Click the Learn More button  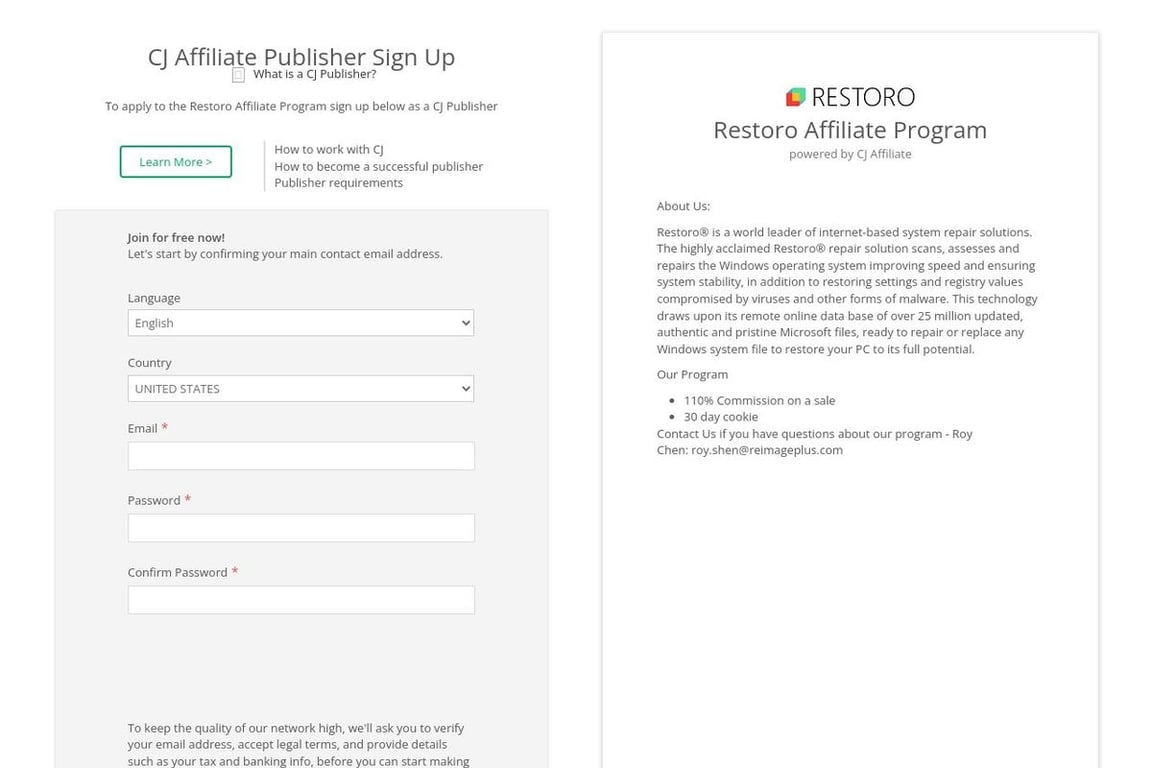[176, 162]
